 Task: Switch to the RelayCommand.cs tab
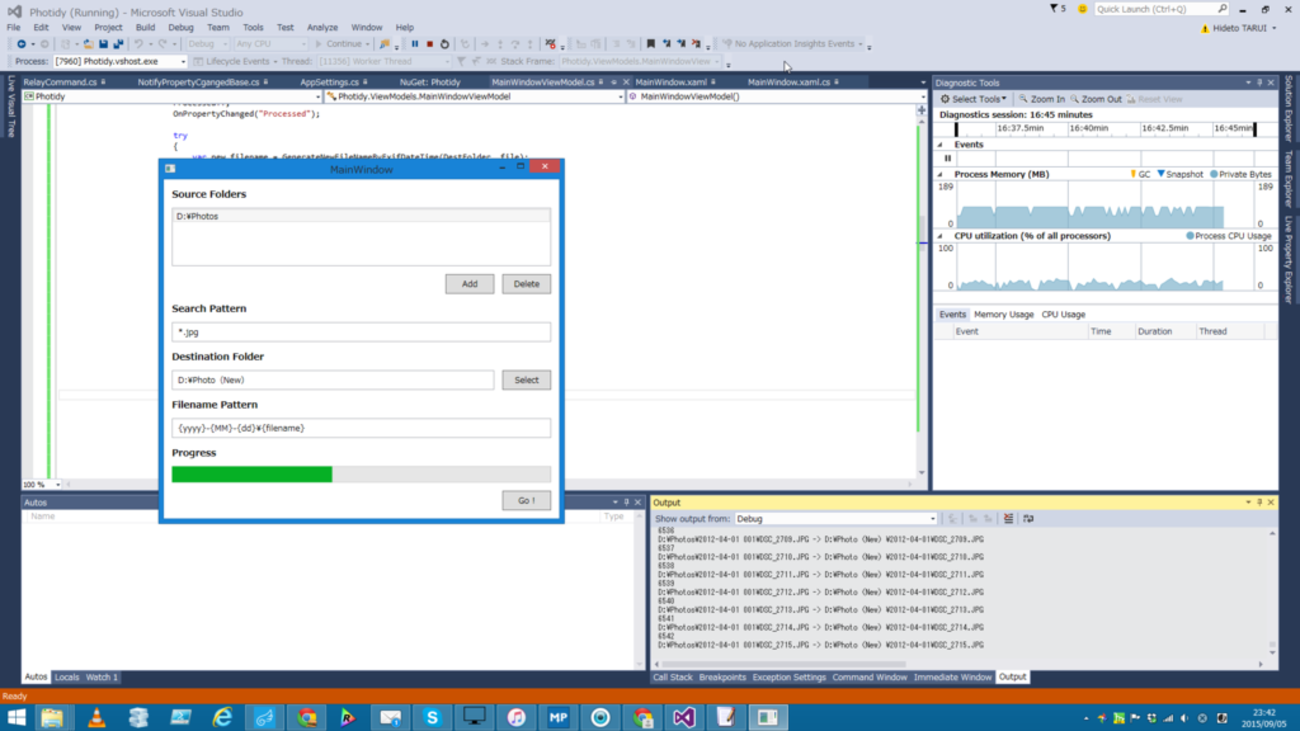point(60,82)
